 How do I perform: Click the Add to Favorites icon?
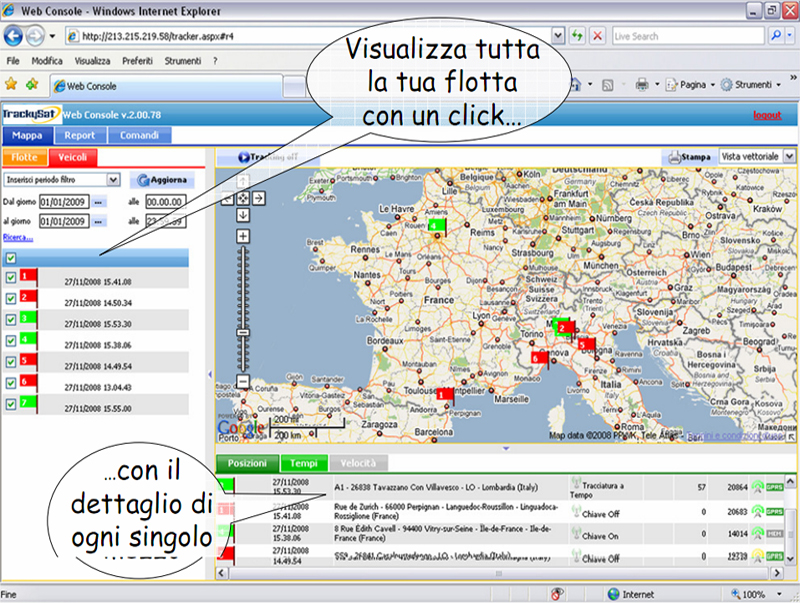point(32,84)
